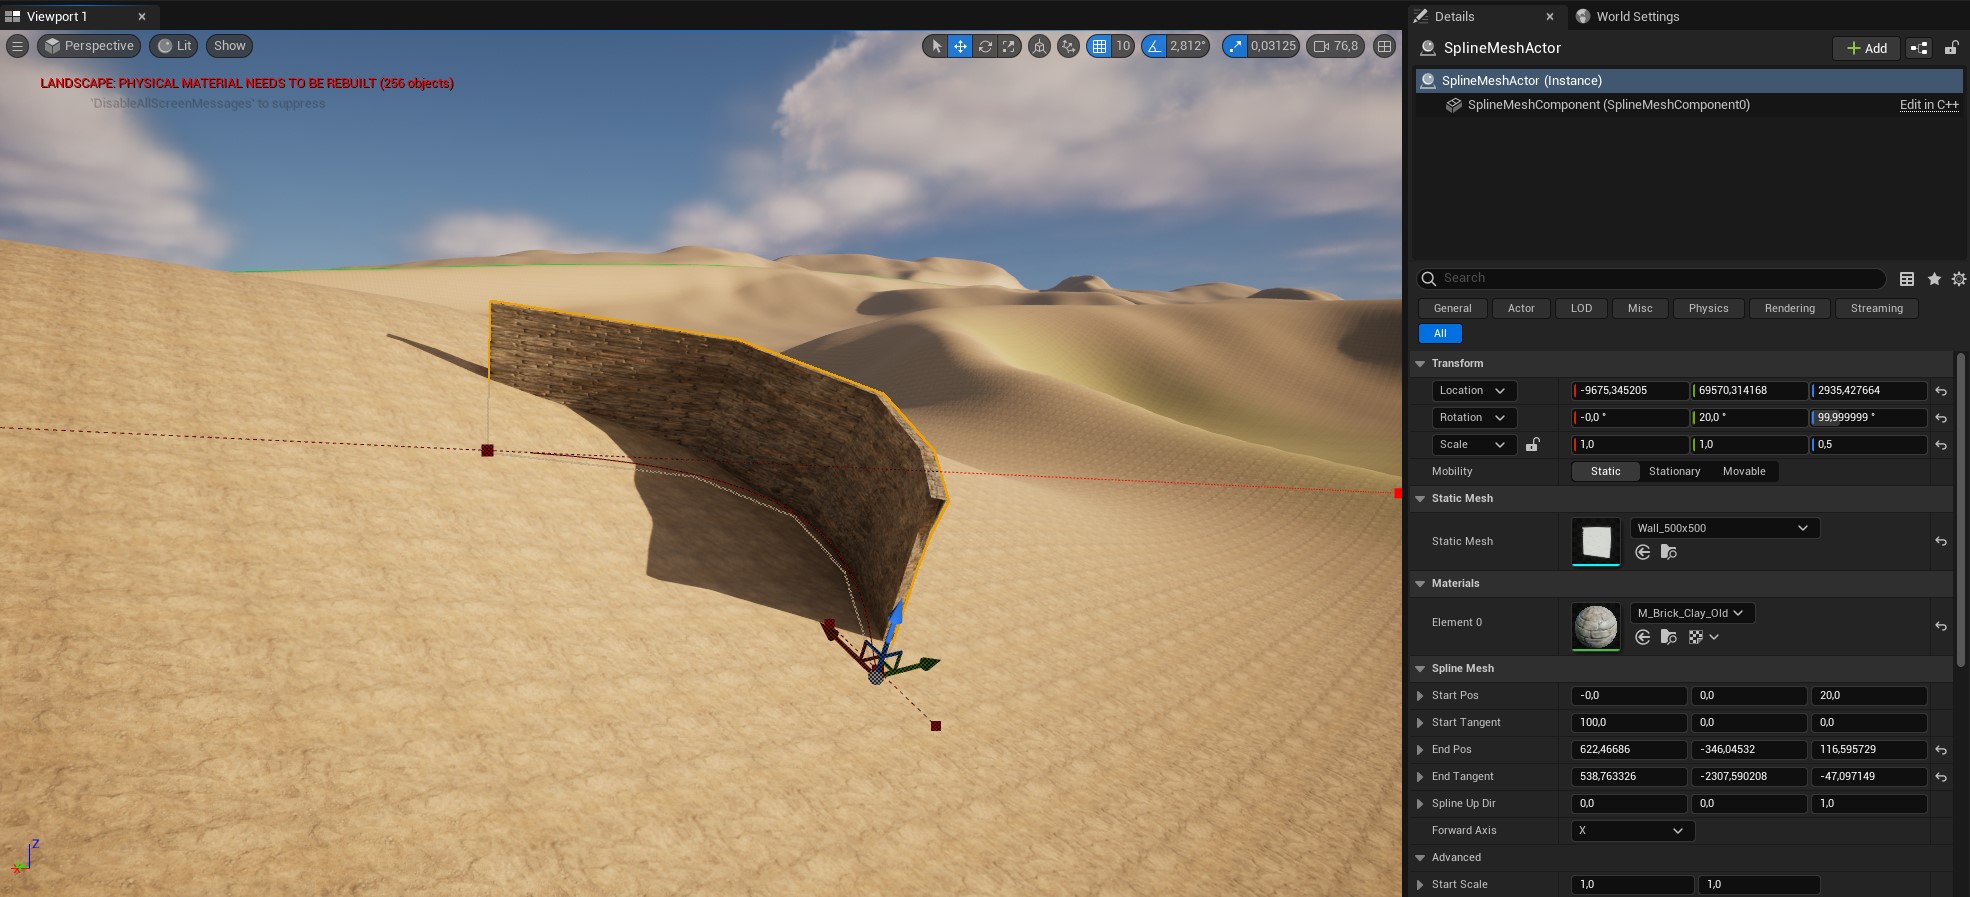Click the favorites star filter in Details

(1934, 279)
